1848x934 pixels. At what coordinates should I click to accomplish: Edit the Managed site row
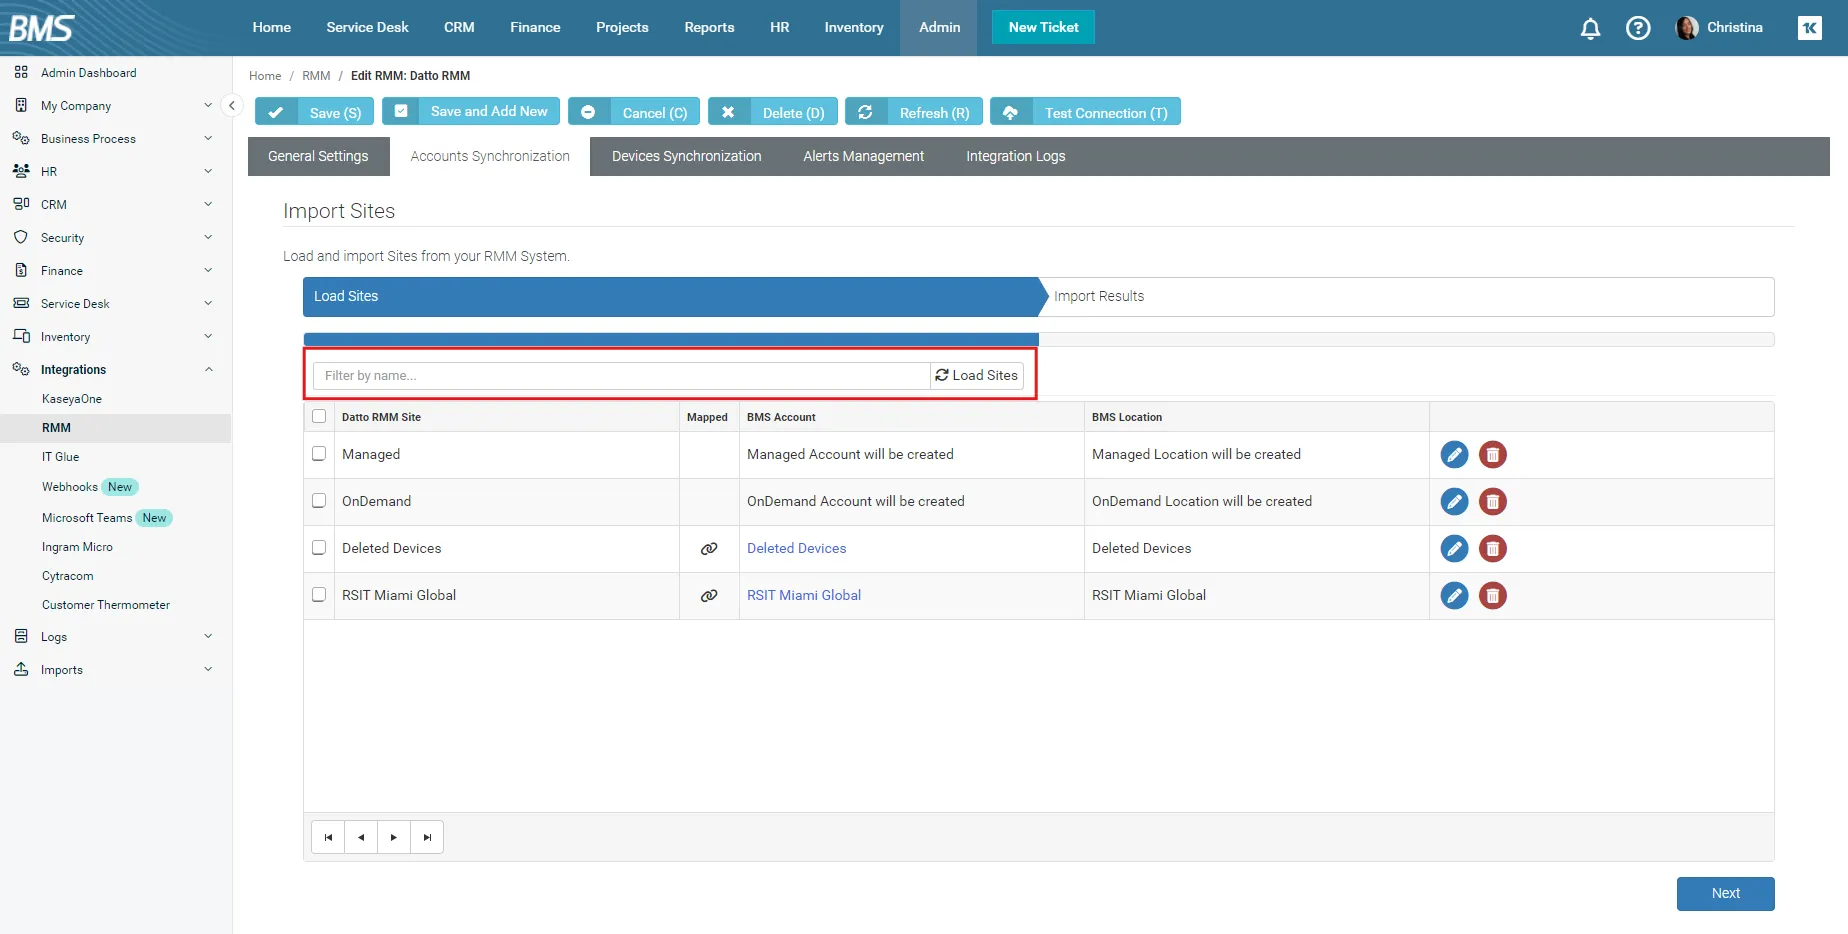tap(1454, 455)
